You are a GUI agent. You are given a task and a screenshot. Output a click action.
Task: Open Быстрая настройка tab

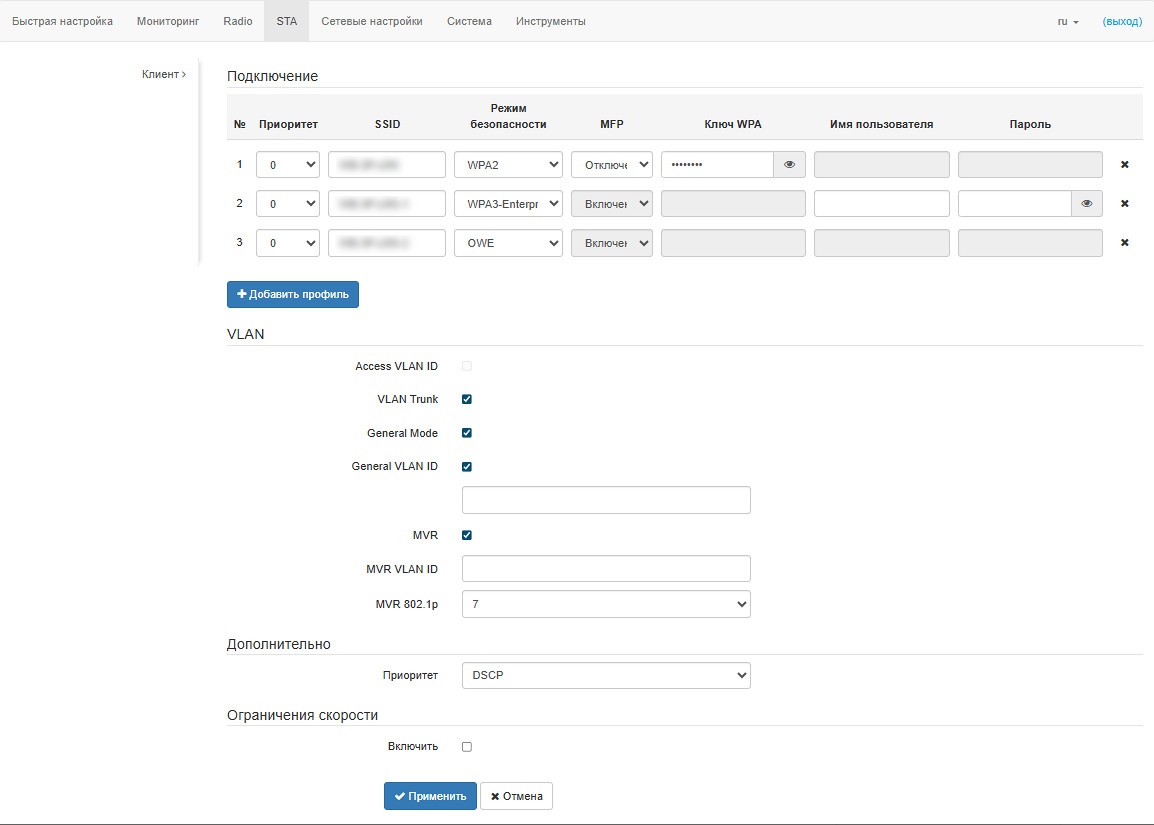[x=63, y=21]
